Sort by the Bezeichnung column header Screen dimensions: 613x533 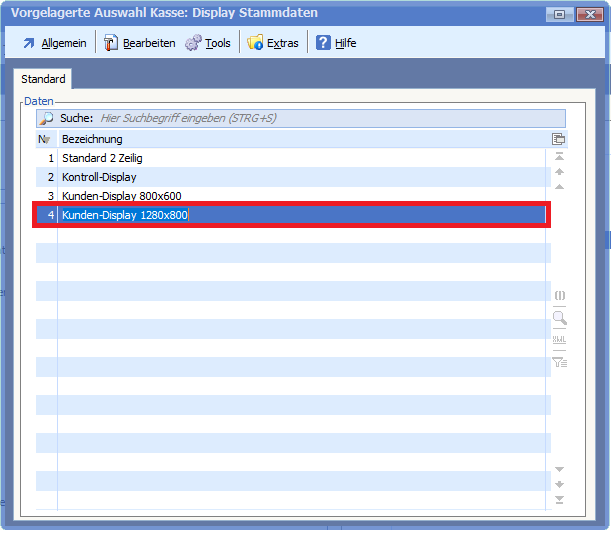point(300,139)
